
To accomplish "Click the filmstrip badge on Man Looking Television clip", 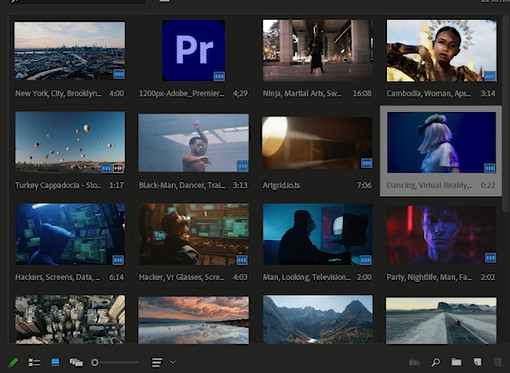I will click(x=366, y=260).
